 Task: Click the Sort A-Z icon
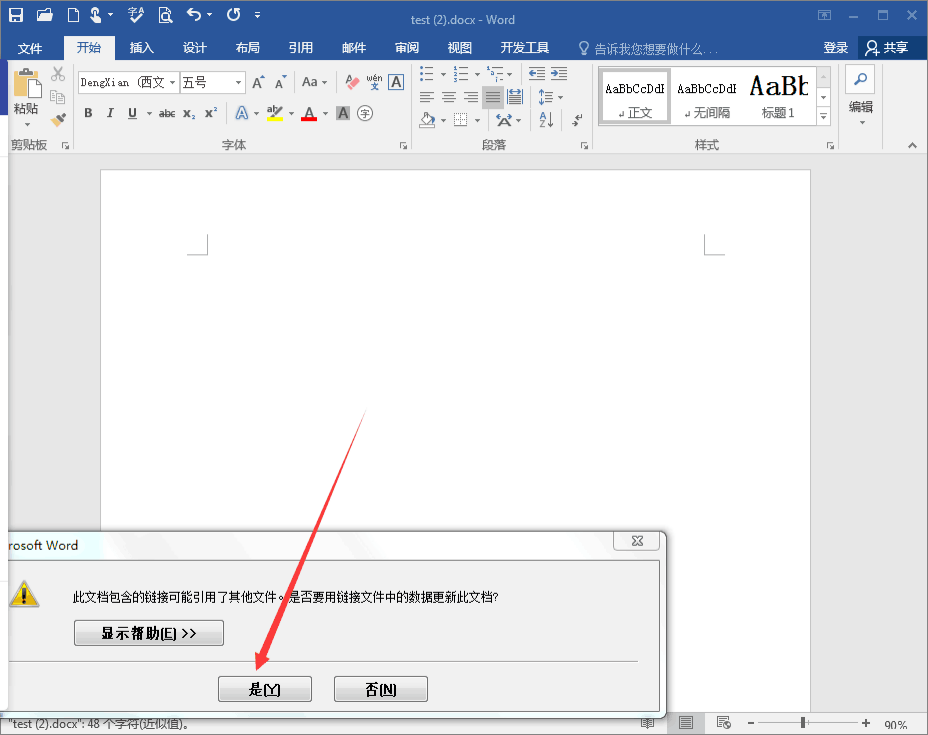coord(546,120)
